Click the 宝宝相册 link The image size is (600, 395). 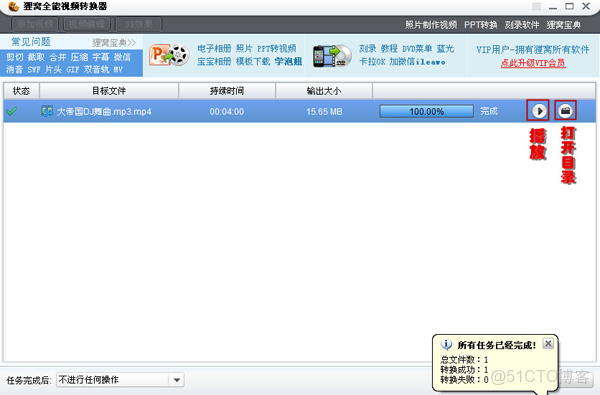(x=214, y=61)
